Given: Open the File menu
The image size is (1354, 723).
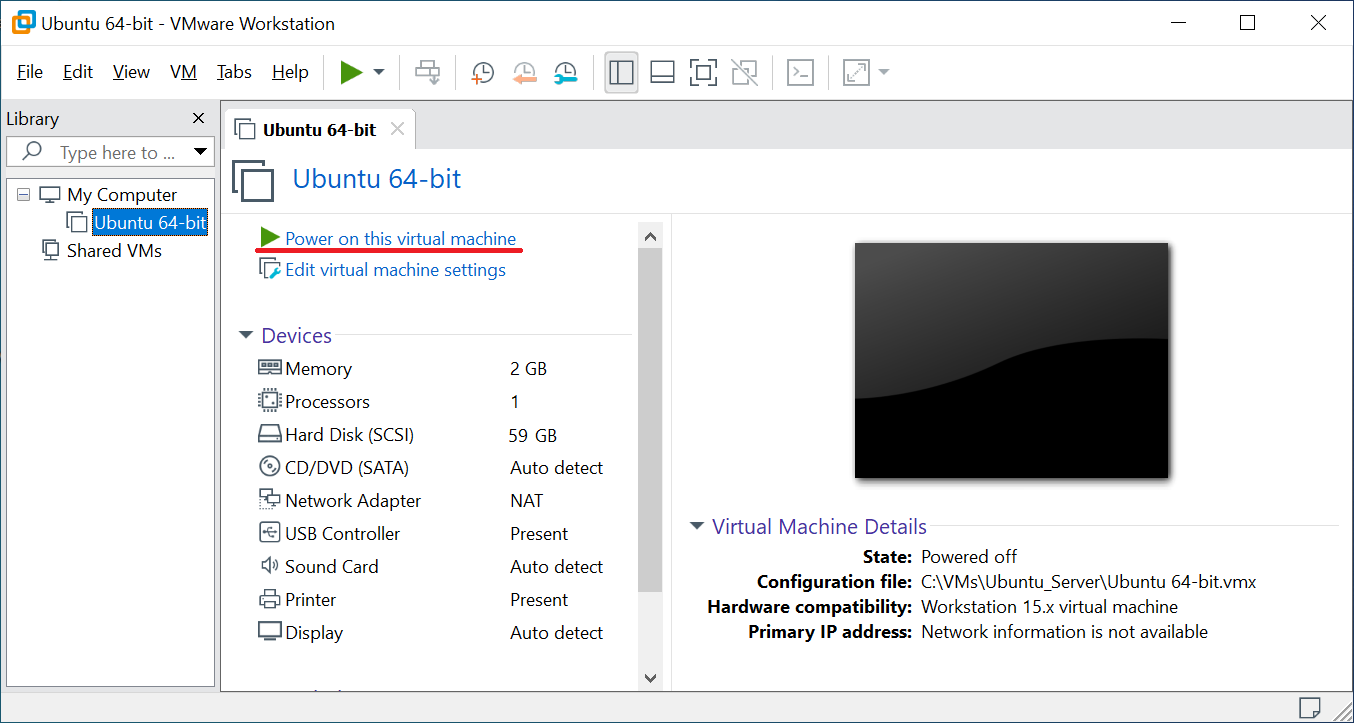Looking at the screenshot, I should 30,72.
